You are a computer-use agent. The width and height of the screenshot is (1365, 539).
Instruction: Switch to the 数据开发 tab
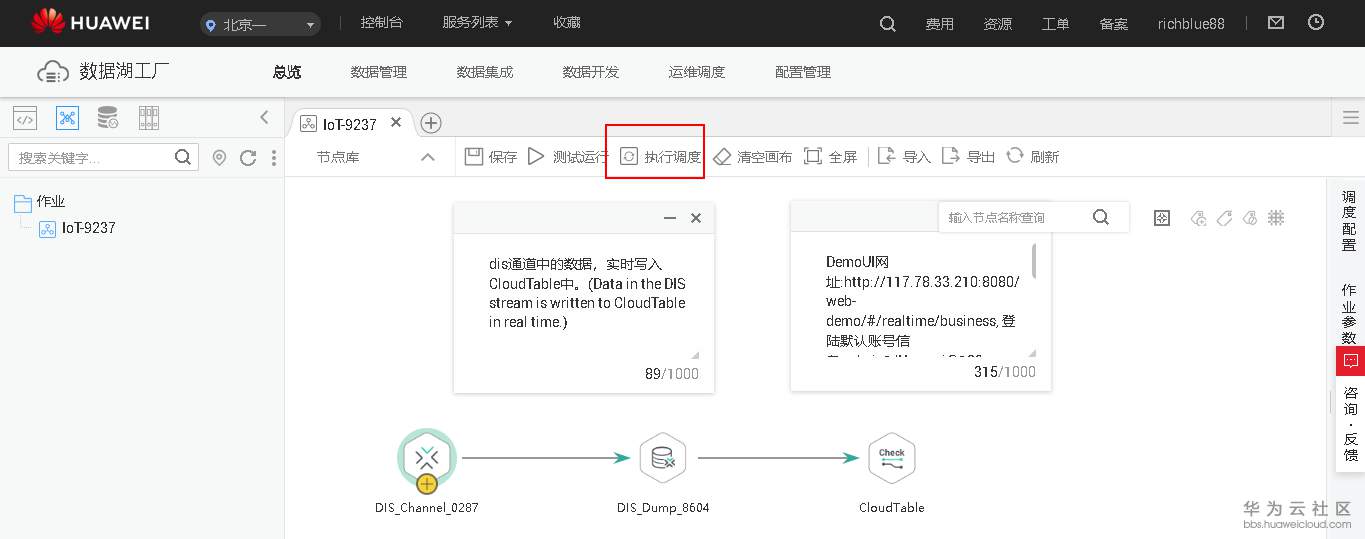click(x=591, y=72)
